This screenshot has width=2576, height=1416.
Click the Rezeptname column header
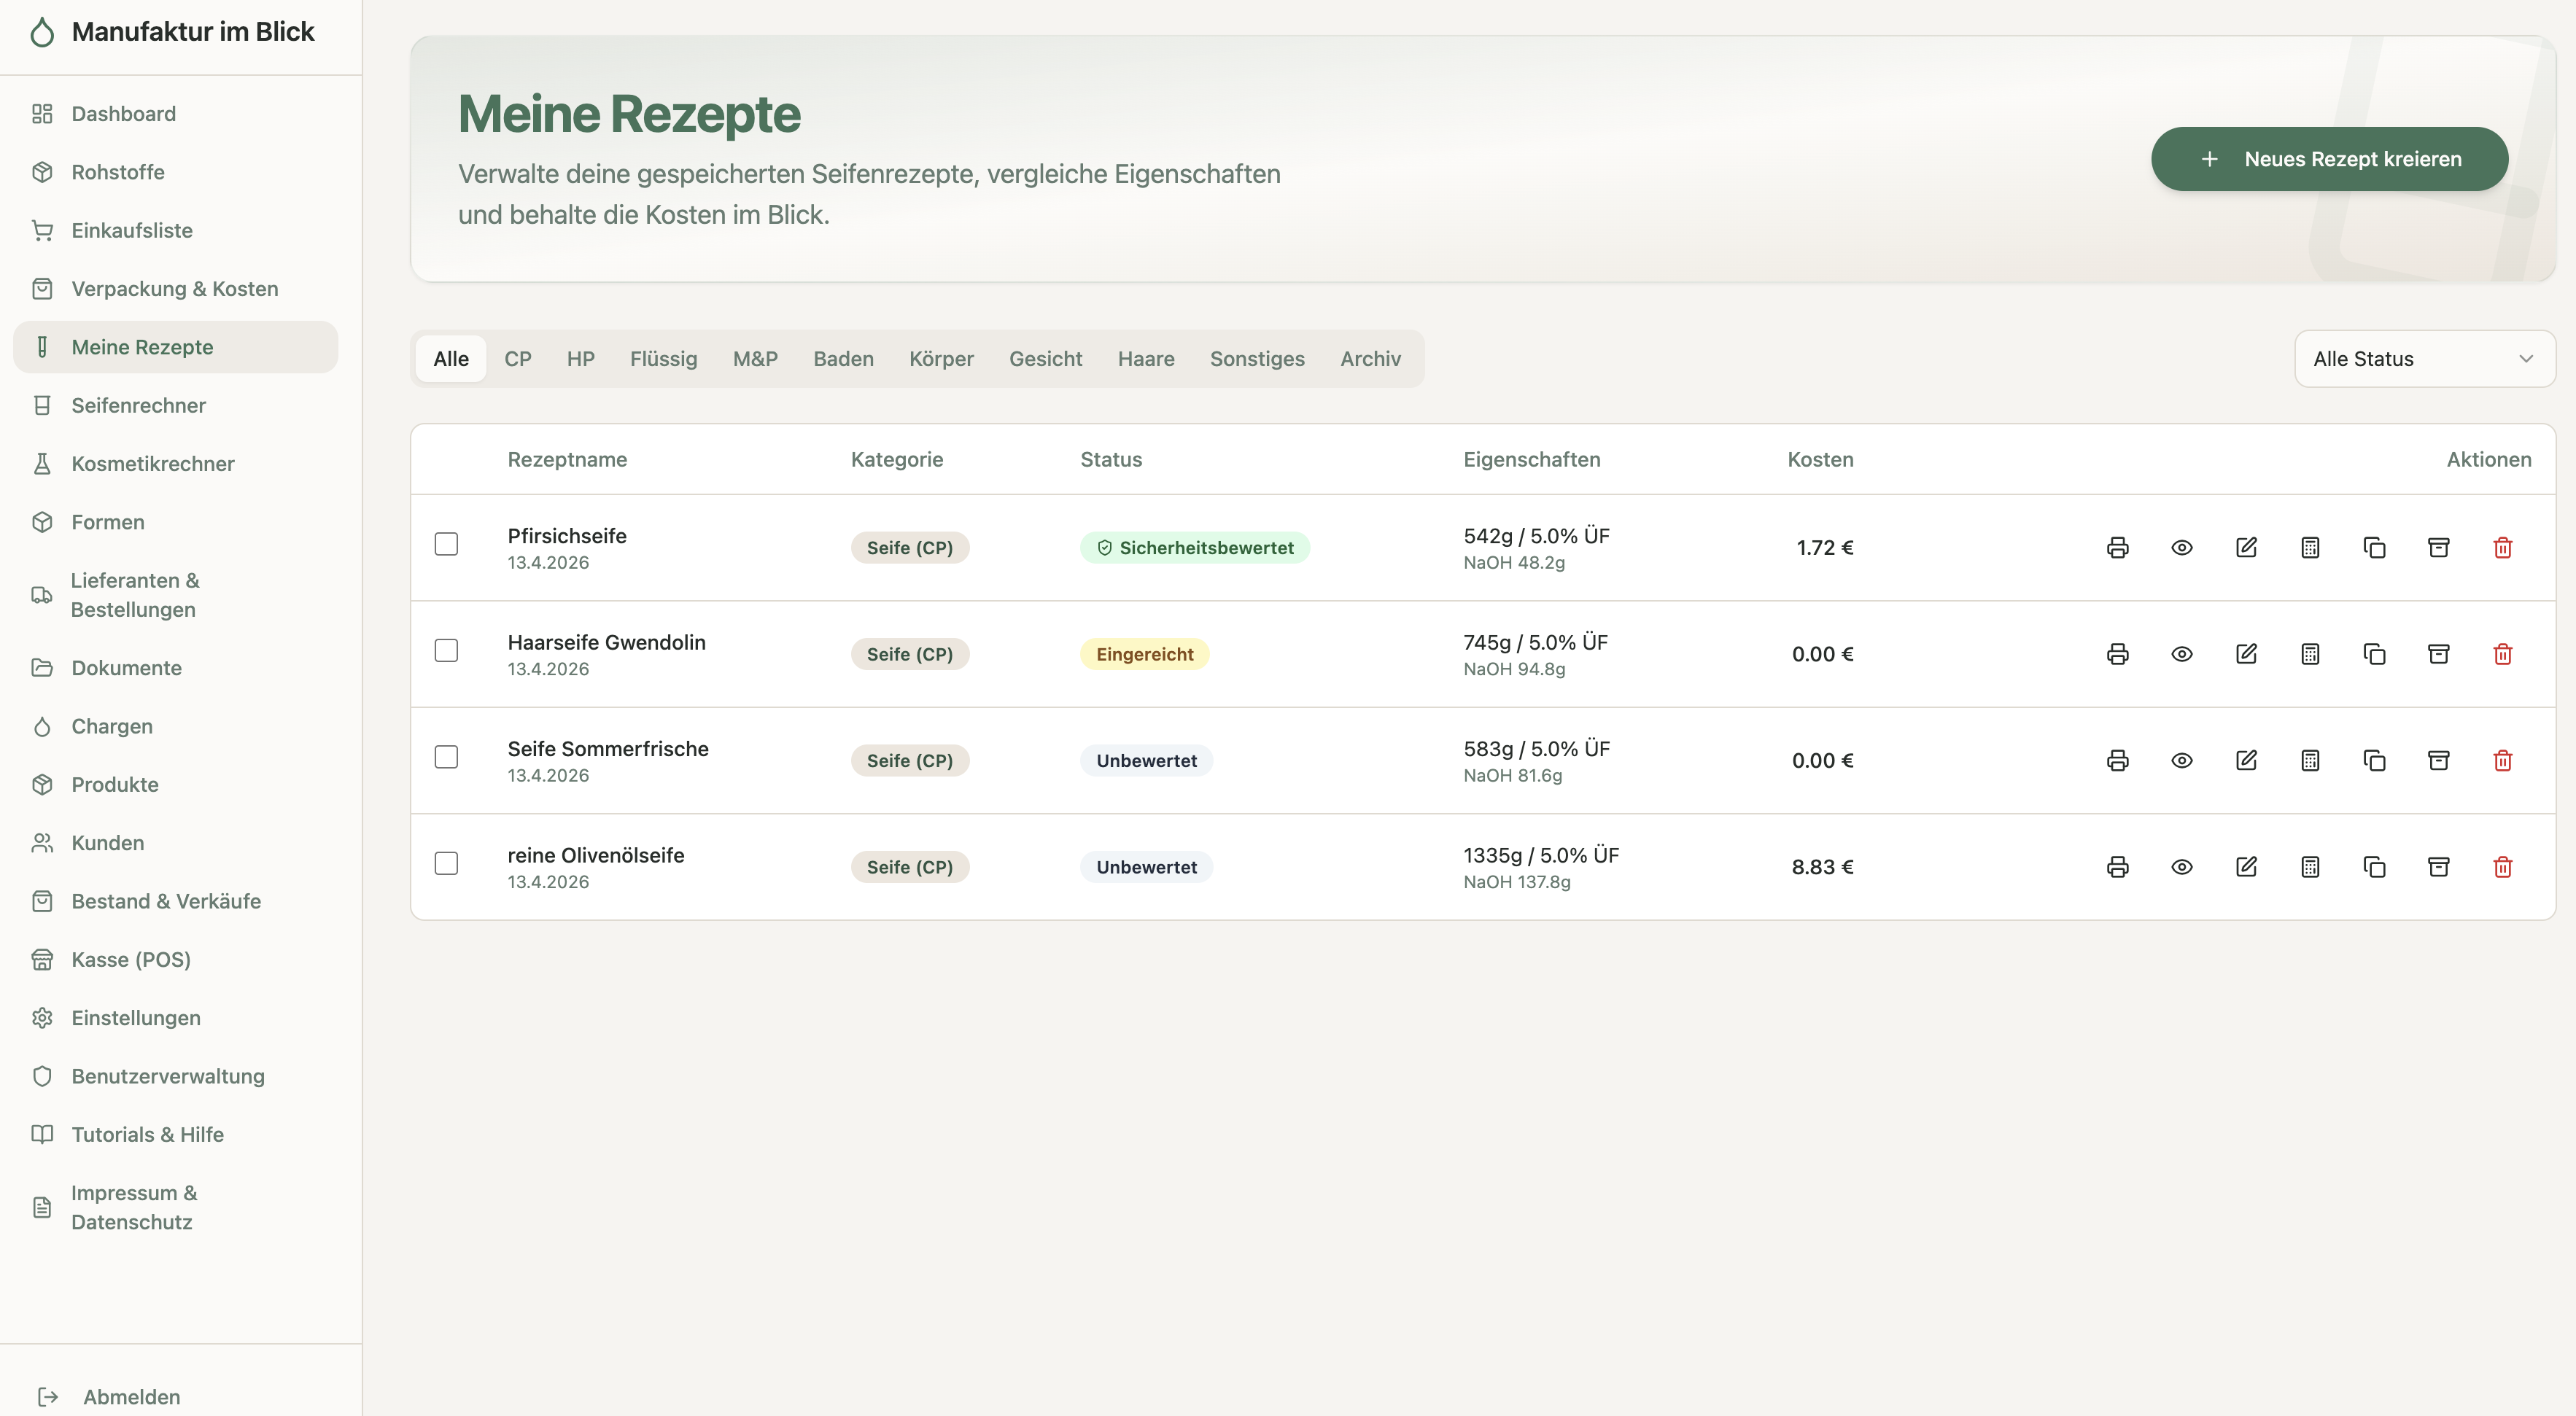pyautogui.click(x=567, y=460)
